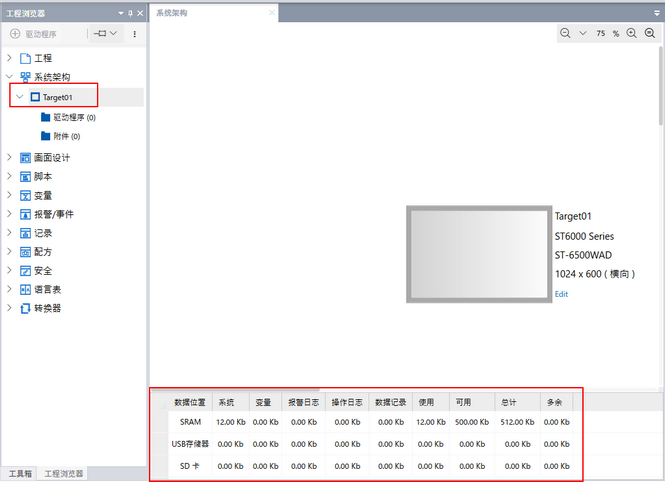
Task: Click the zoom-to-fit magnifier icon
Action: pyautogui.click(x=650, y=33)
